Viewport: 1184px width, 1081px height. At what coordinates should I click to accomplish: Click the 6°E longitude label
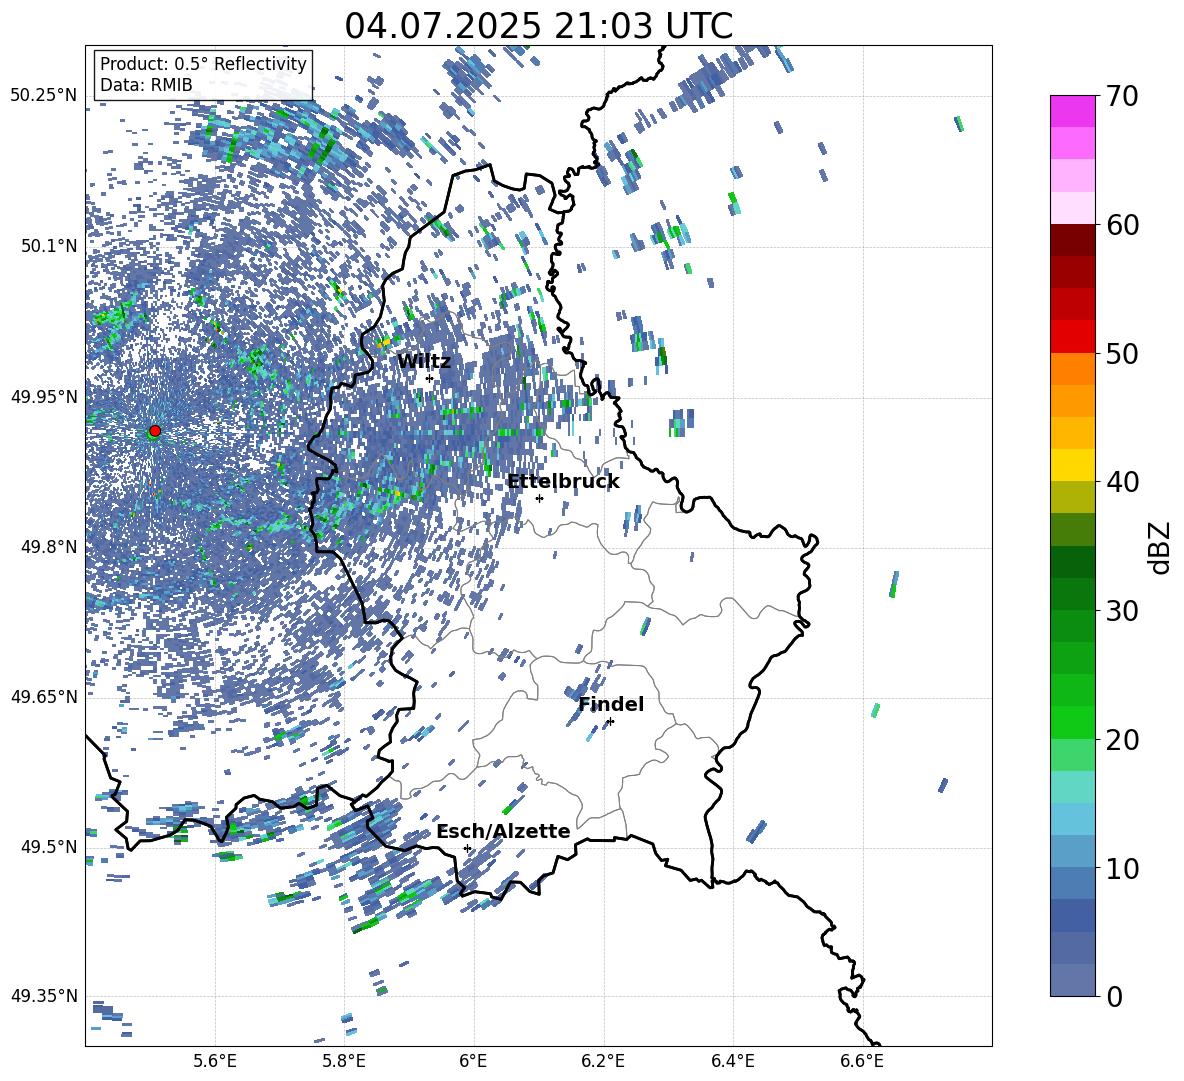473,1062
